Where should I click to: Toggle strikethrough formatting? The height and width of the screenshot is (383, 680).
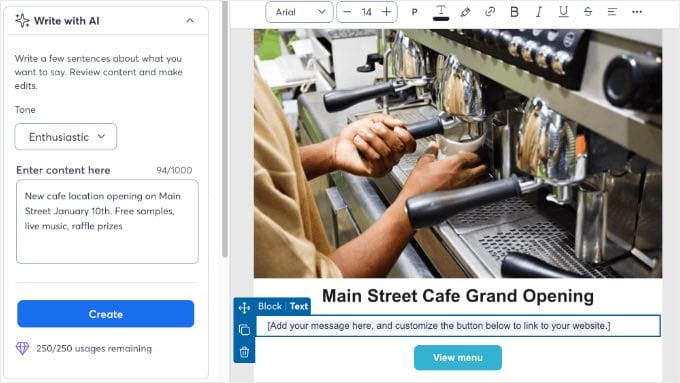[x=588, y=12]
